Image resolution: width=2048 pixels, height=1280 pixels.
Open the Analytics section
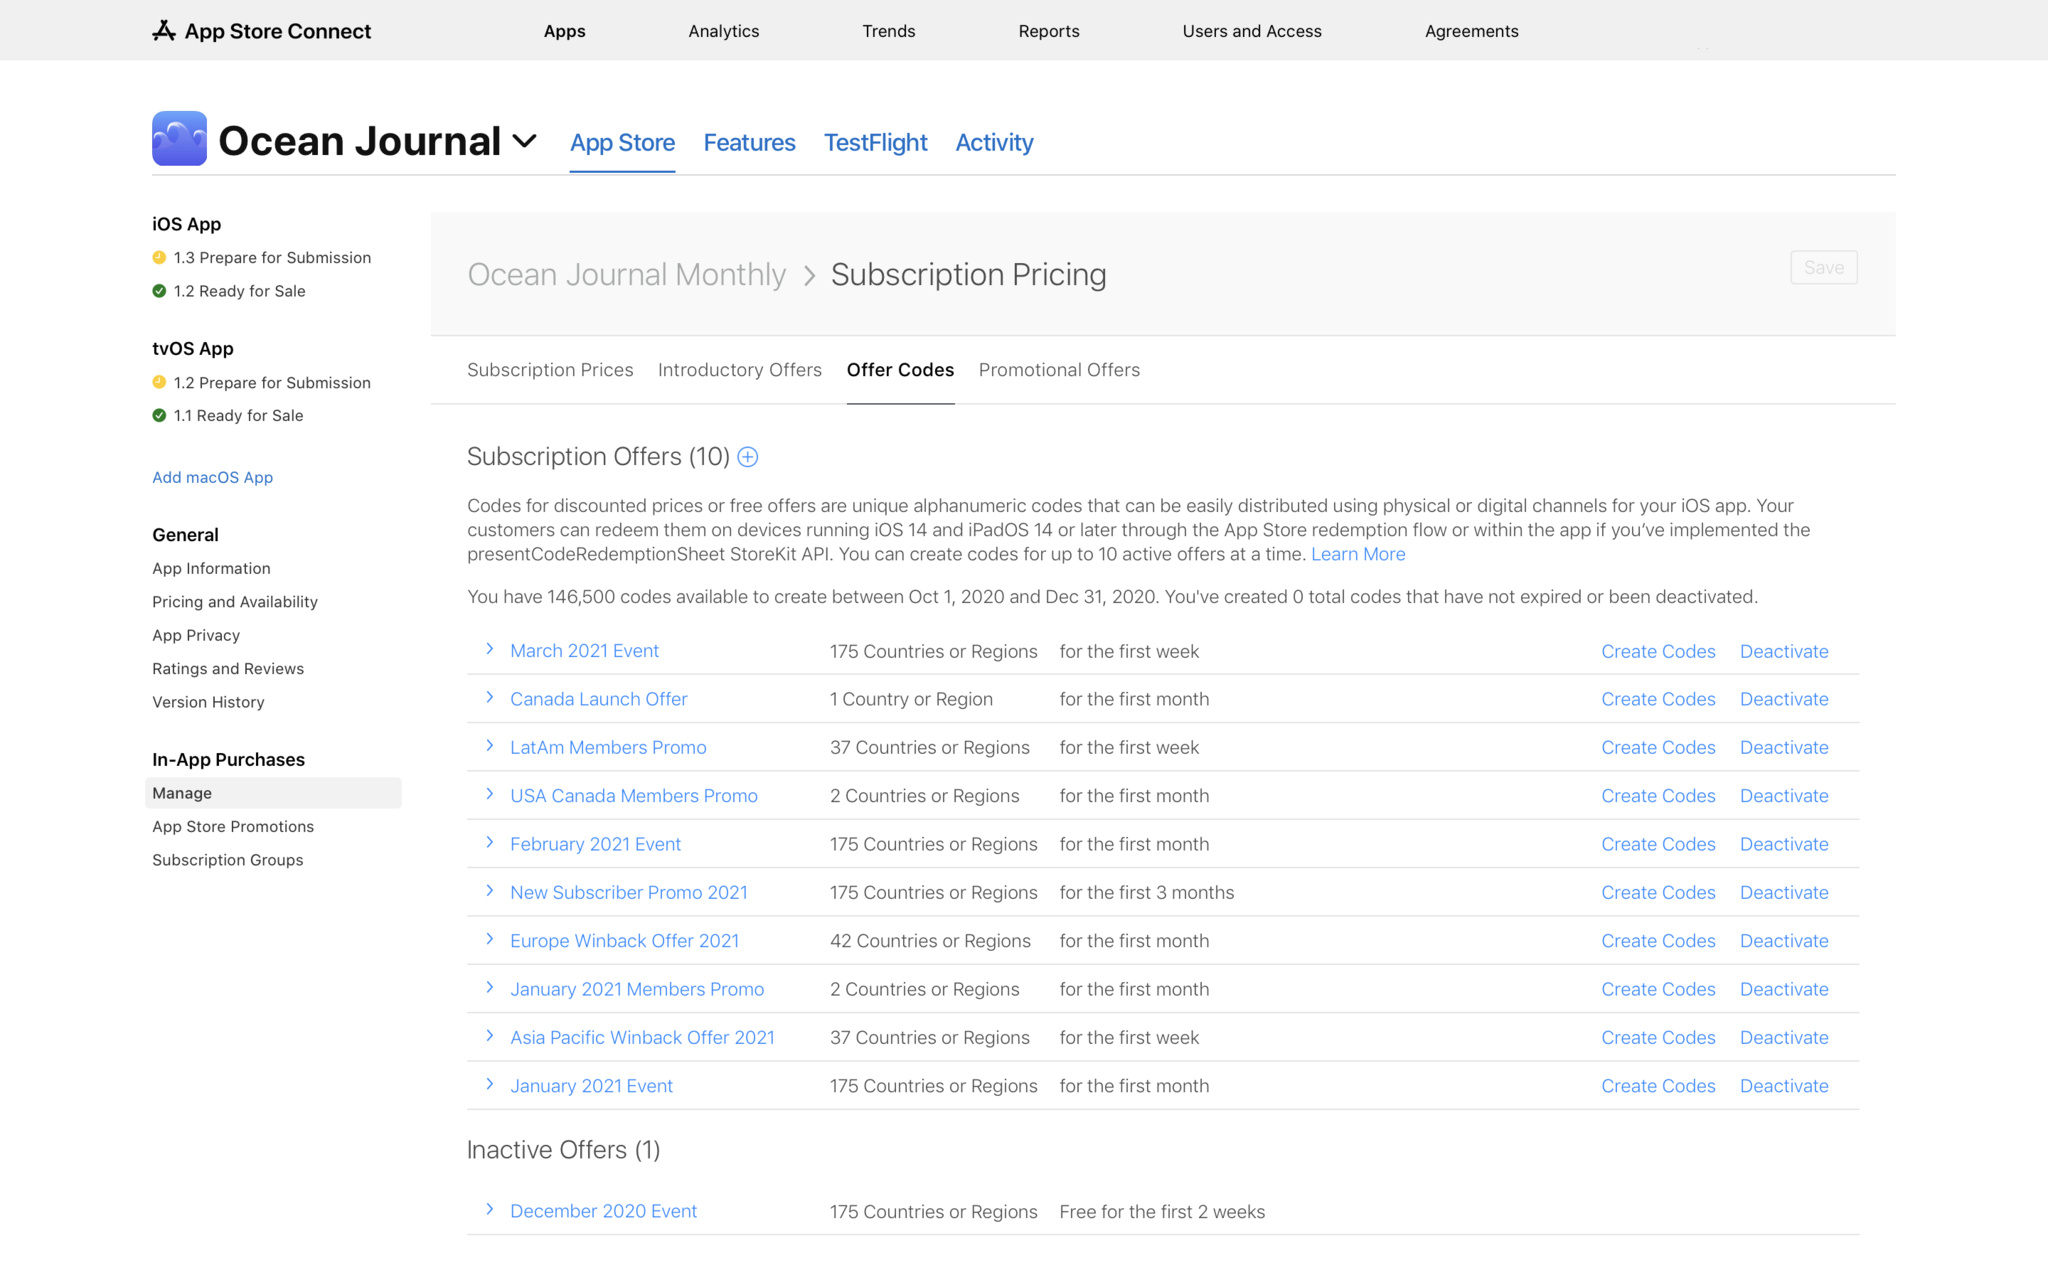point(724,31)
